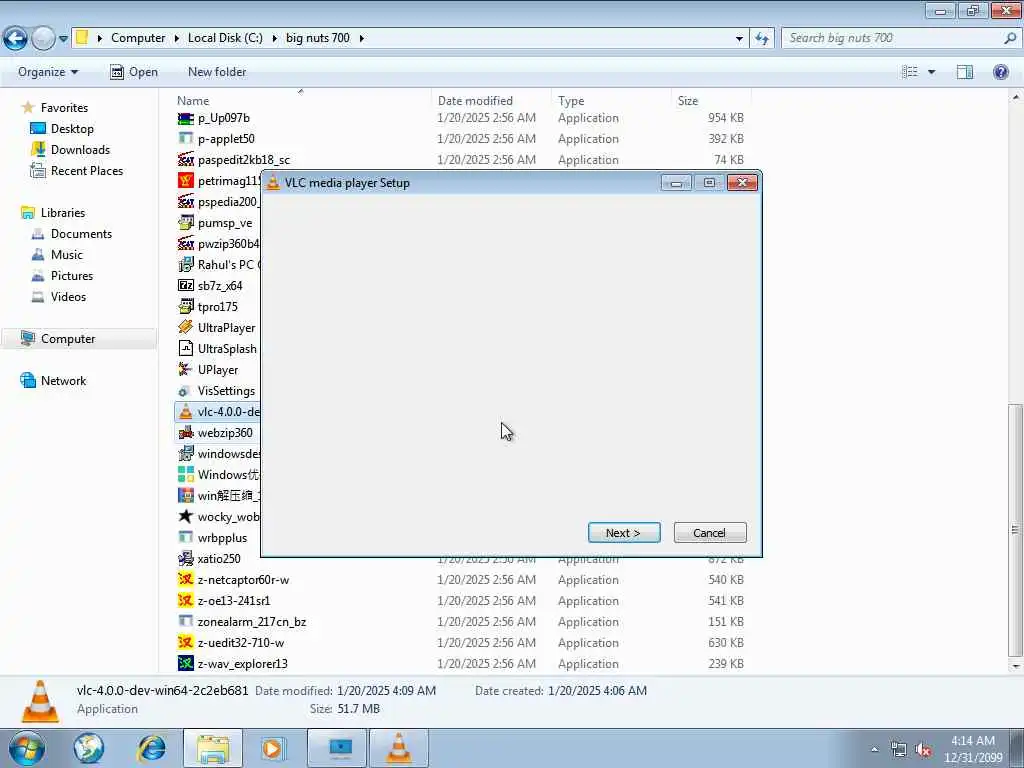The width and height of the screenshot is (1024, 768).
Task: Click Next in VLC Setup dialog
Action: 624,533
